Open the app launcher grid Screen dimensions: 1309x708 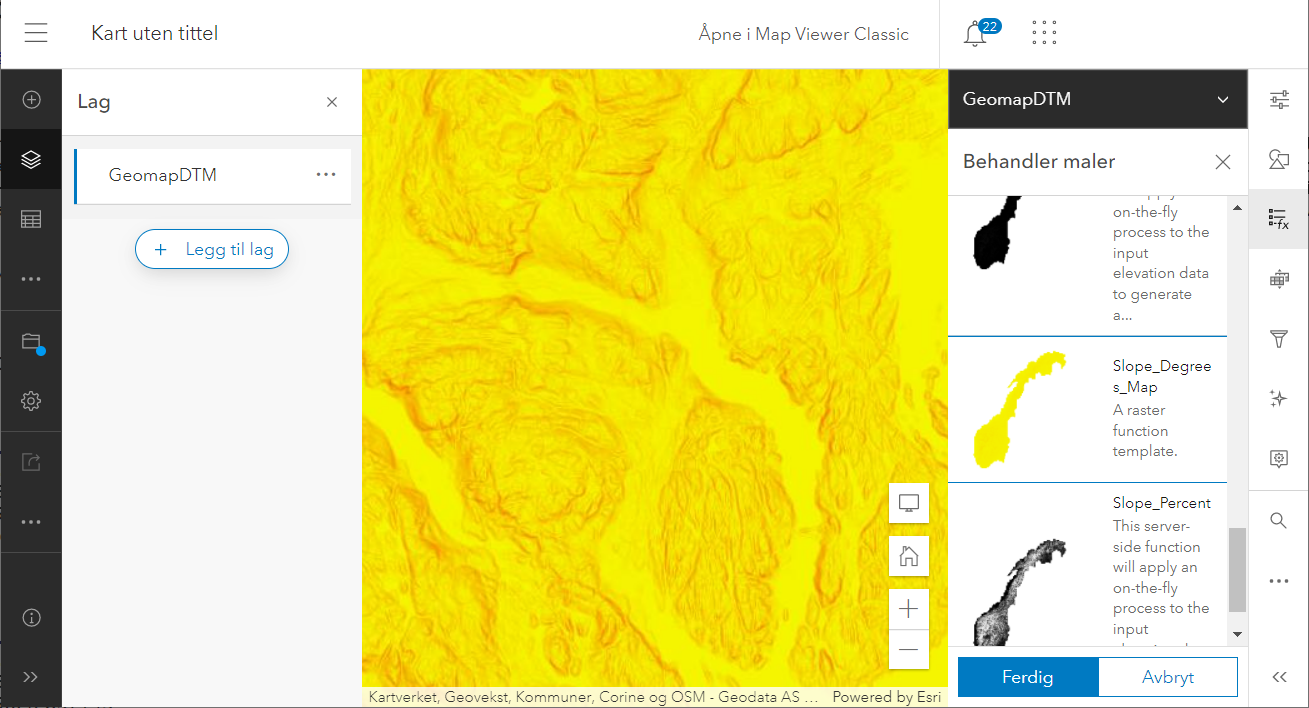(x=1044, y=33)
